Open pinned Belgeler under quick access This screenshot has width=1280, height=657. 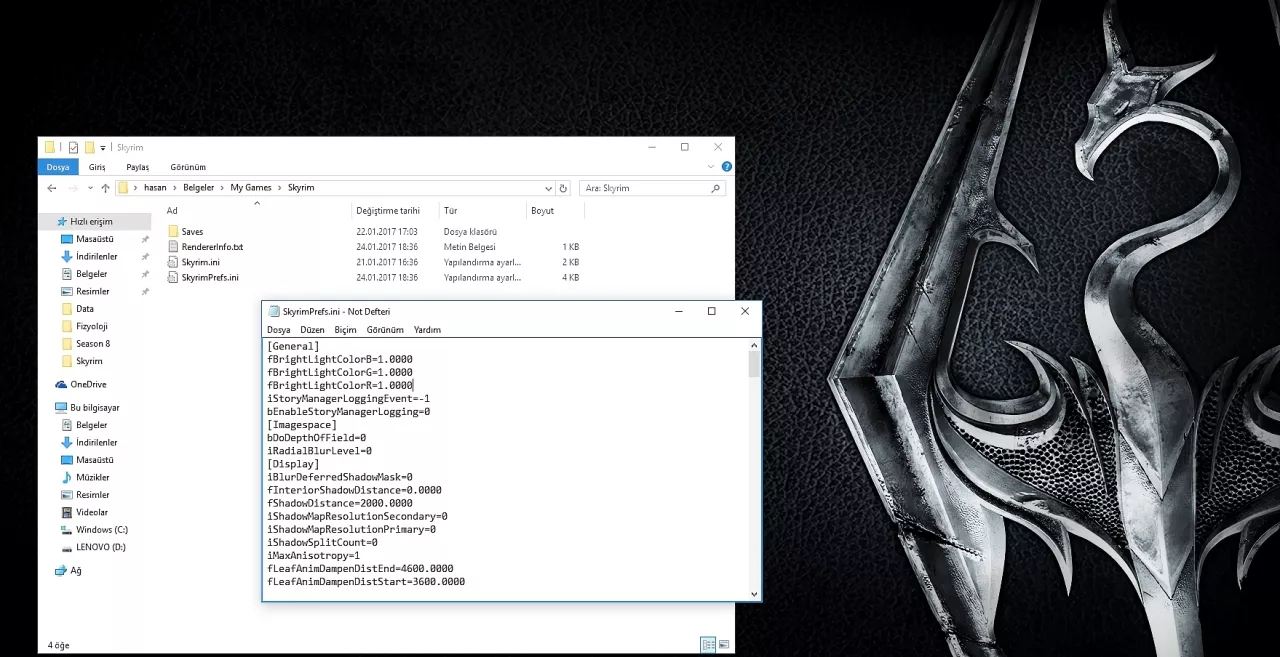pos(91,273)
